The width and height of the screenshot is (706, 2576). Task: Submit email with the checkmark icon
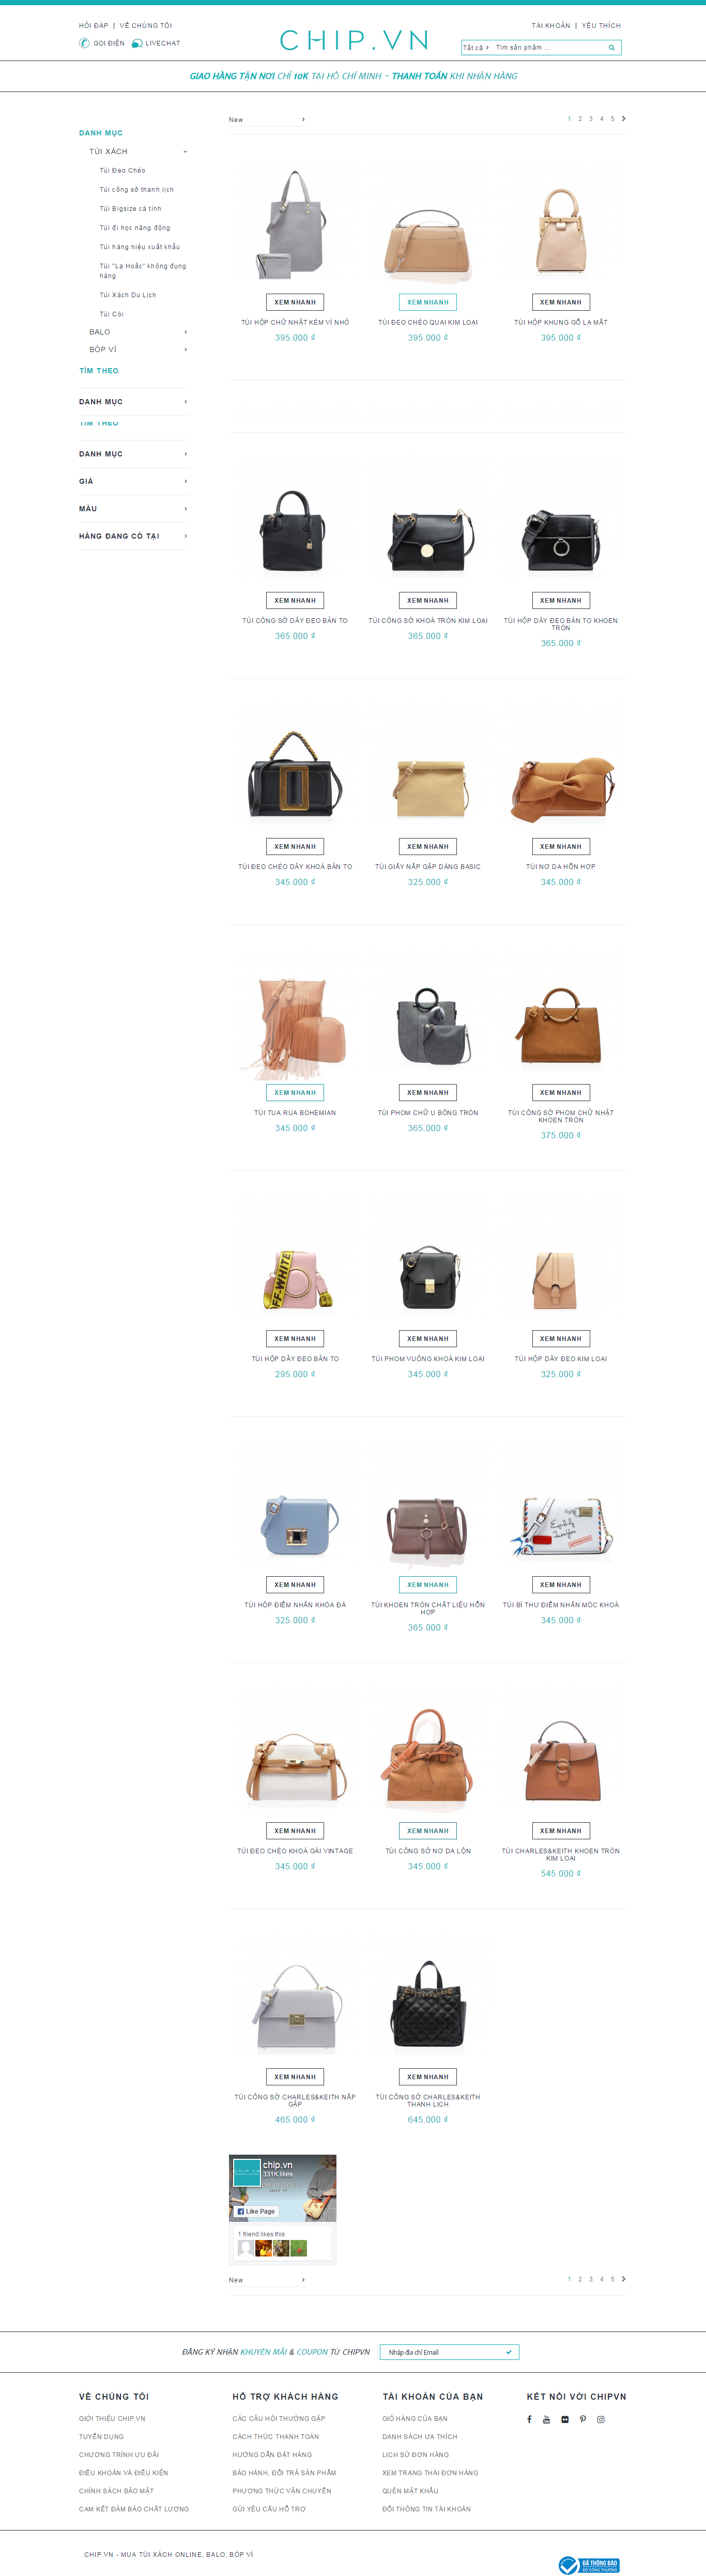(x=509, y=2351)
